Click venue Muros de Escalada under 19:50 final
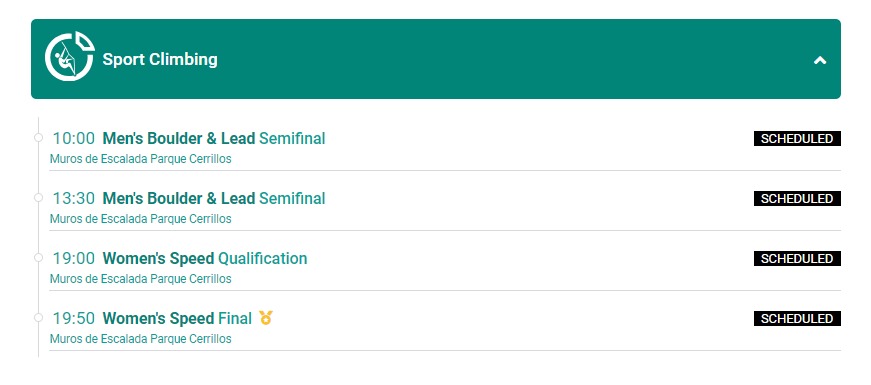The image size is (871, 385). pos(141,339)
